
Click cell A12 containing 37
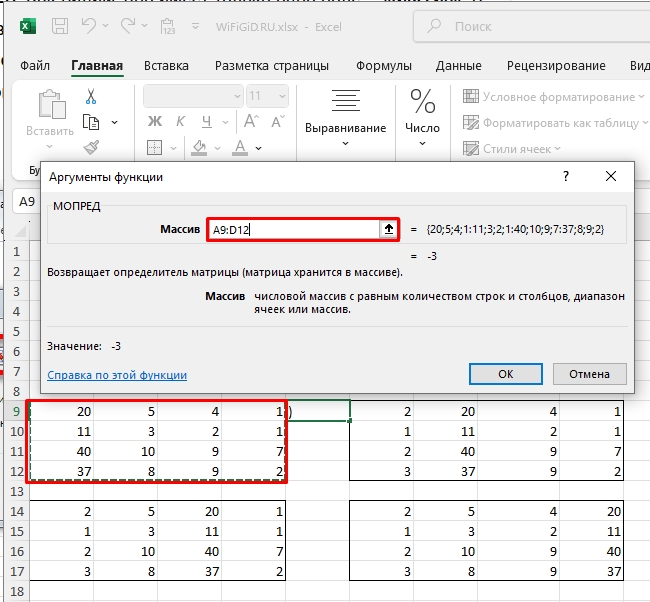62,471
